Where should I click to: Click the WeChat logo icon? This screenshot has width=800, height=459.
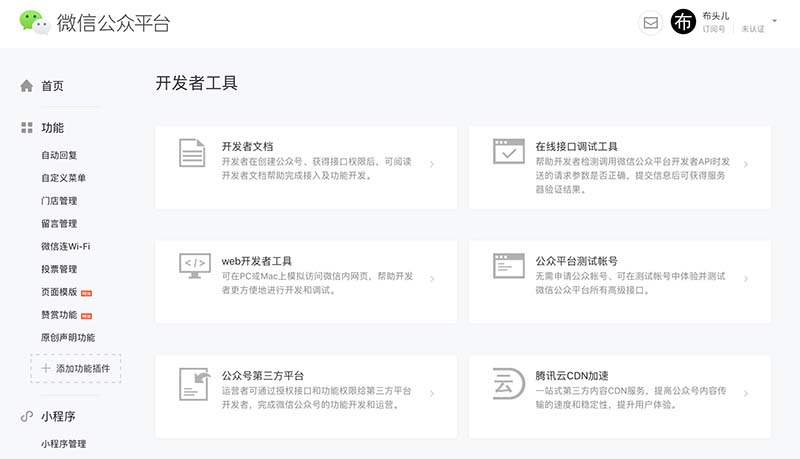tap(35, 22)
